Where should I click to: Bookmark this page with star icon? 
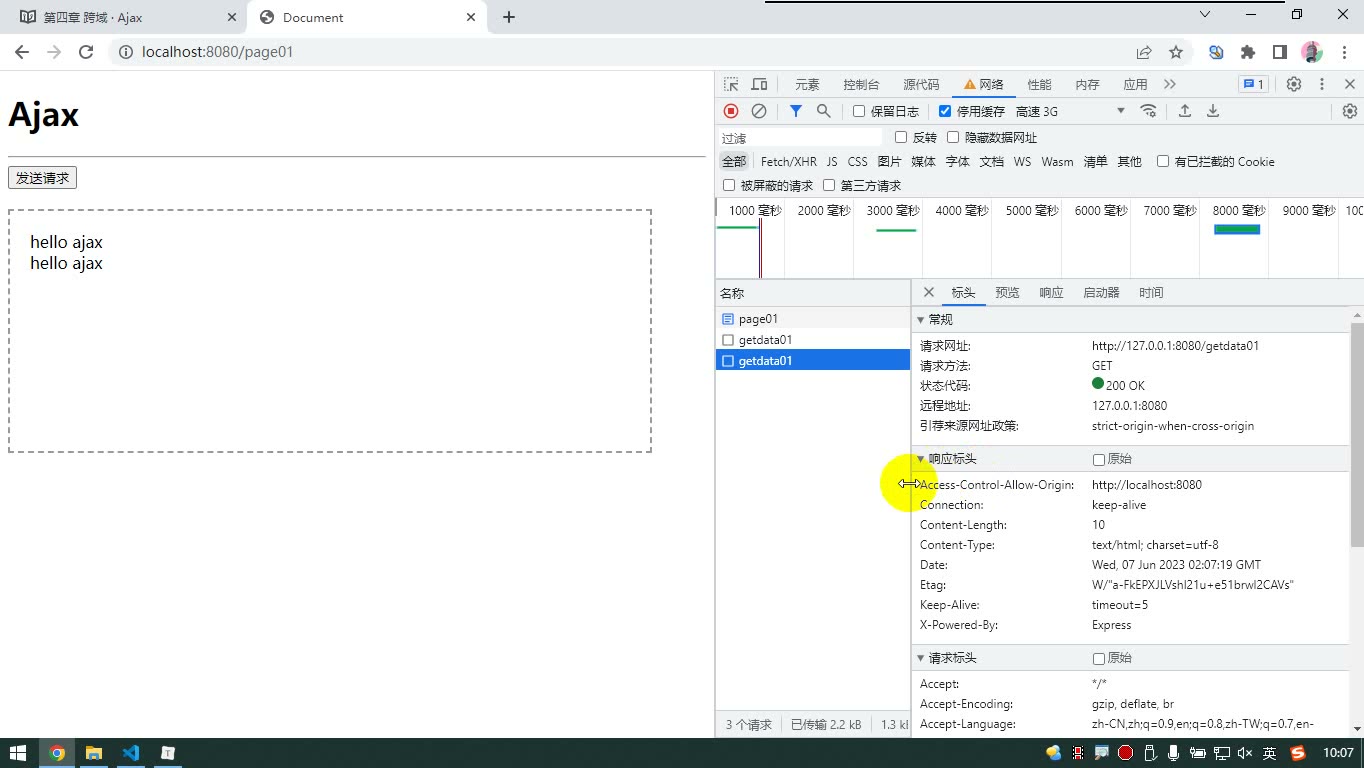tap(1176, 52)
